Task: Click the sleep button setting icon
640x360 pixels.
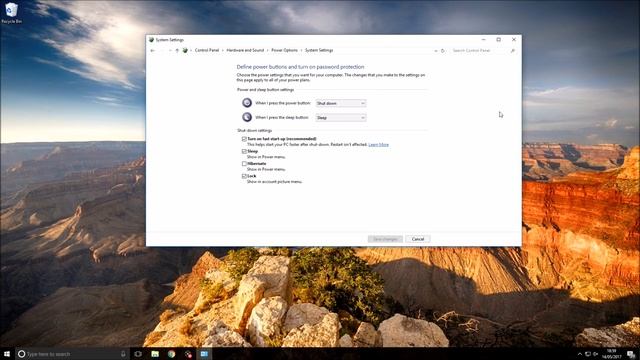Action: (247, 117)
